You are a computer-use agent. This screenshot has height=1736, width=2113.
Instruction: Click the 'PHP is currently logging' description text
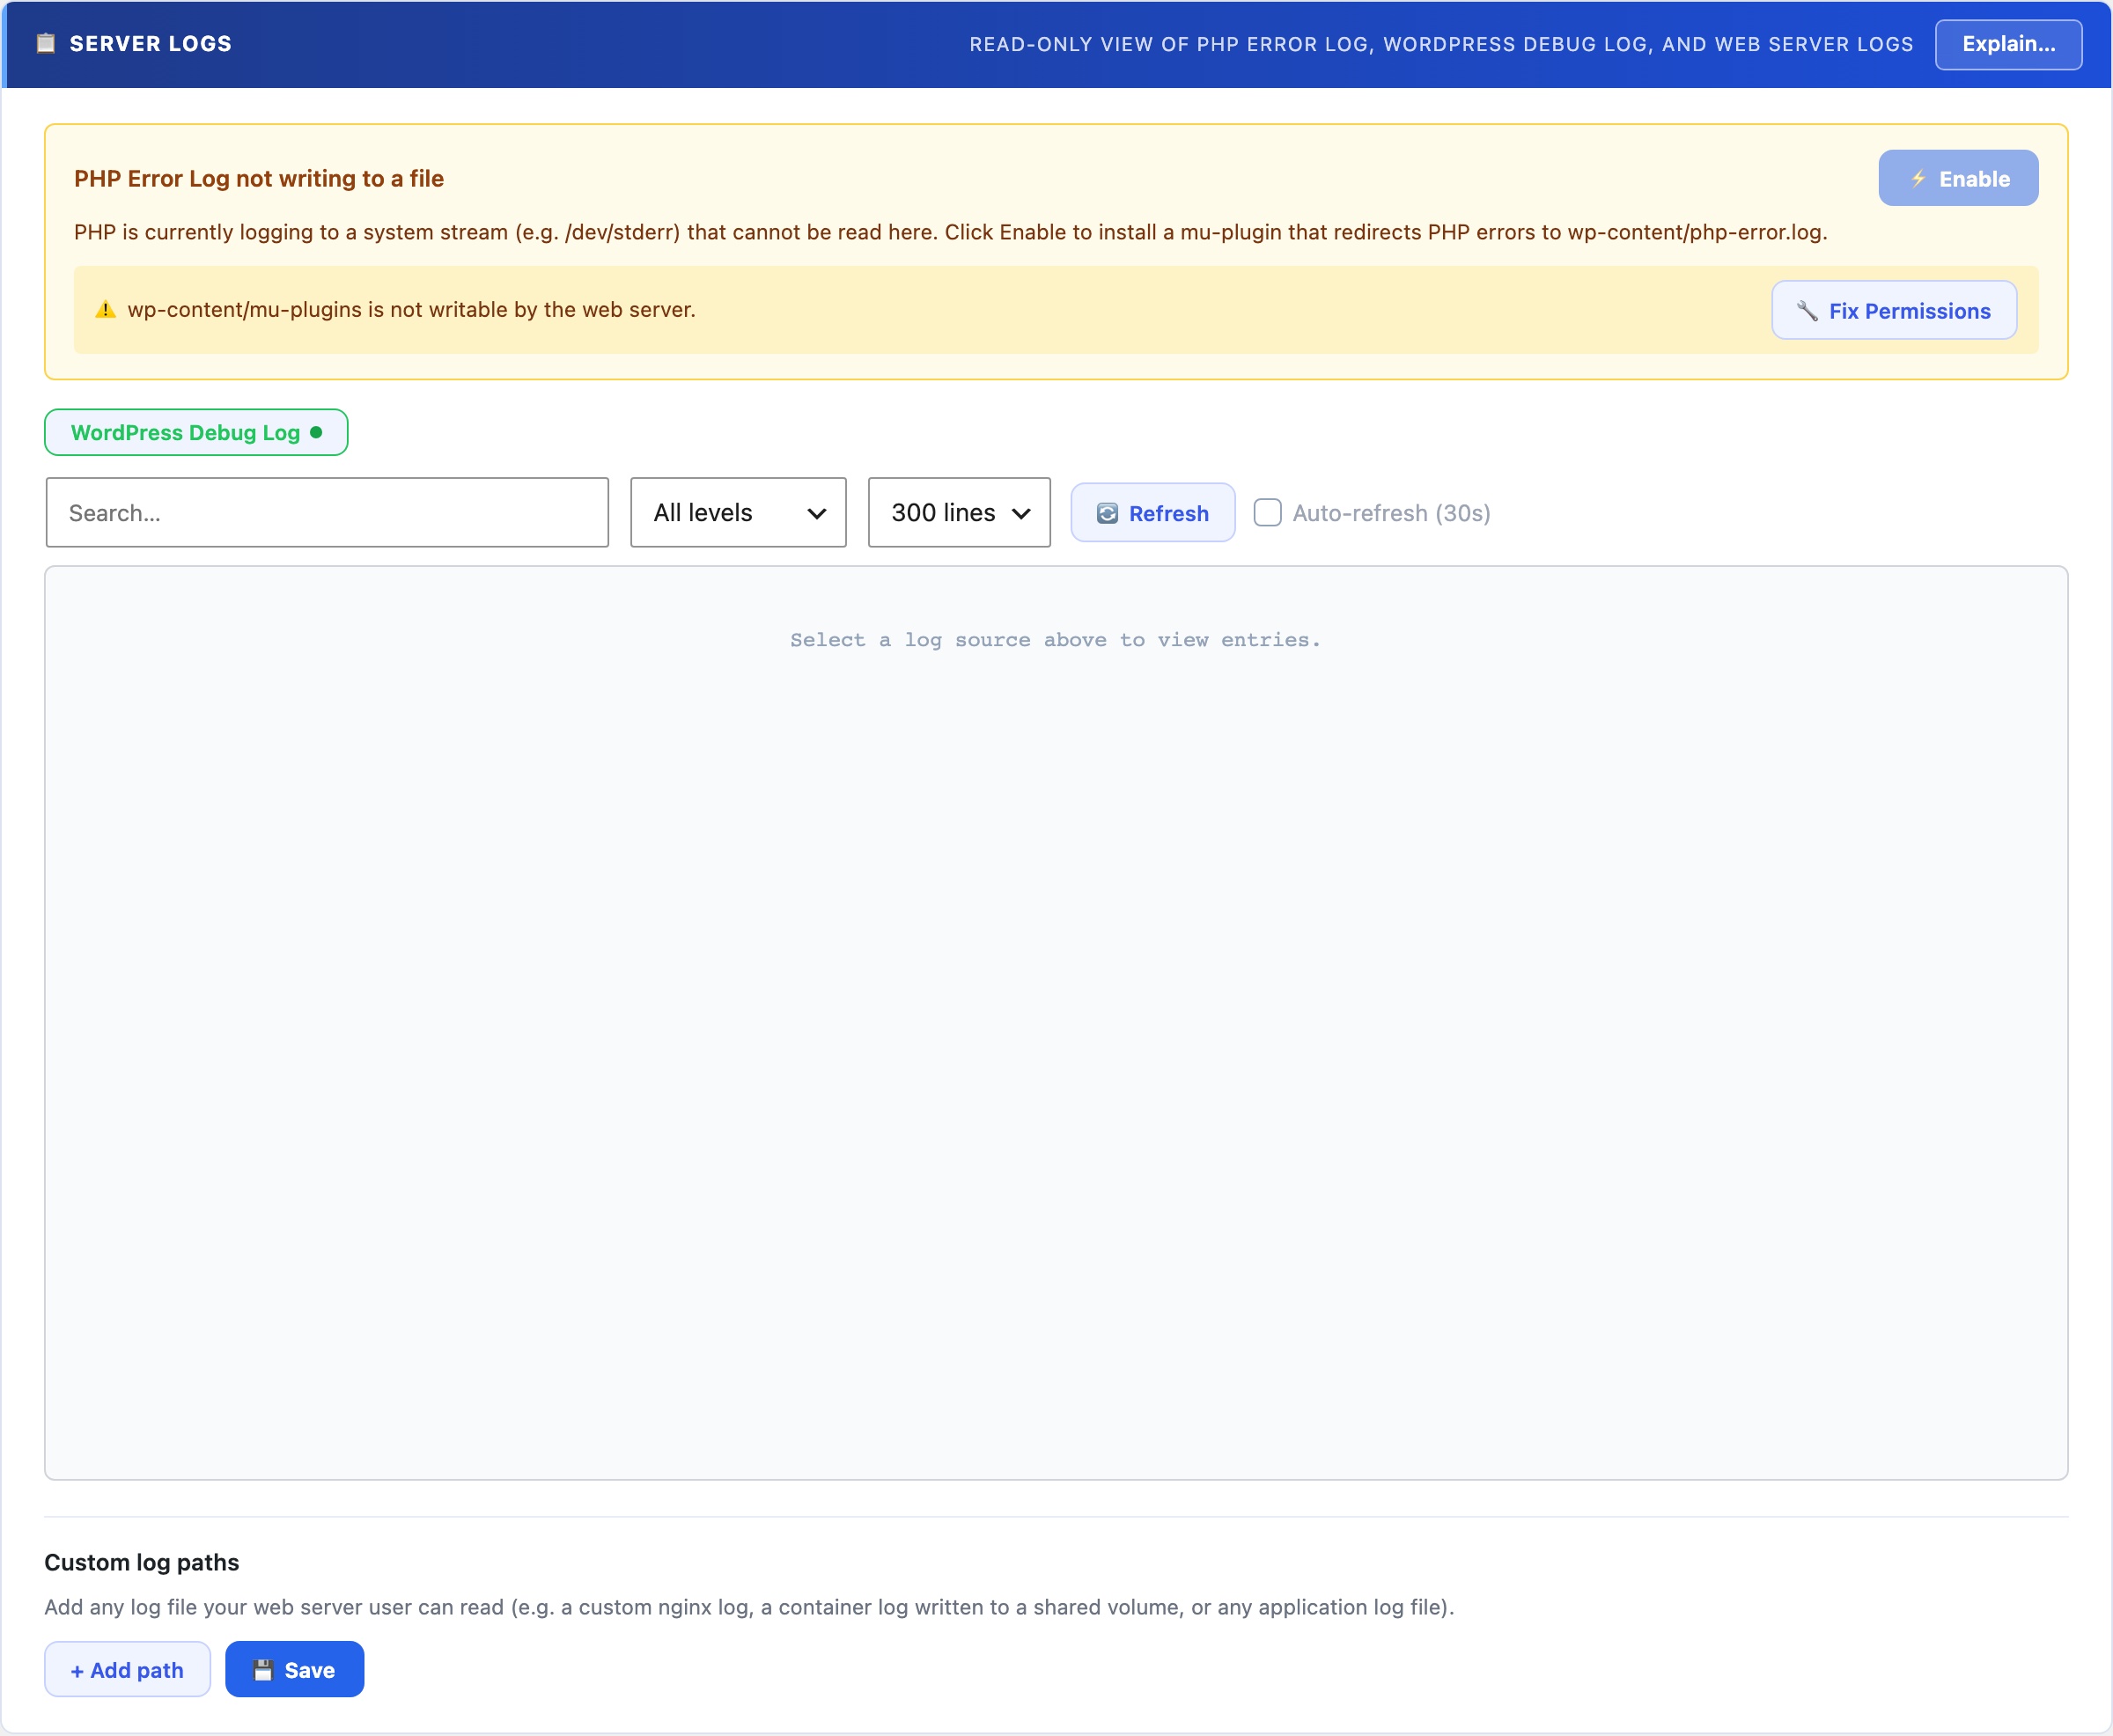[950, 232]
